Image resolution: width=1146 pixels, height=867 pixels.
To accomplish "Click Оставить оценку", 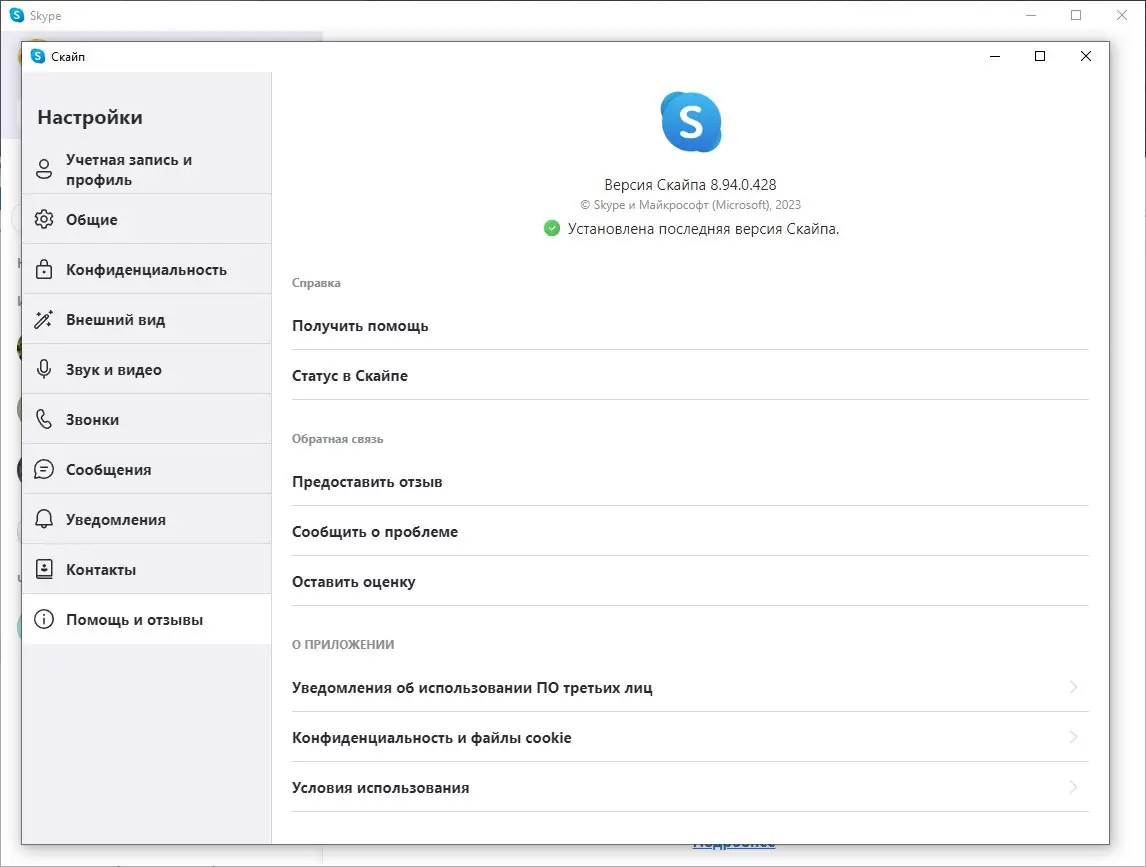I will 690,582.
